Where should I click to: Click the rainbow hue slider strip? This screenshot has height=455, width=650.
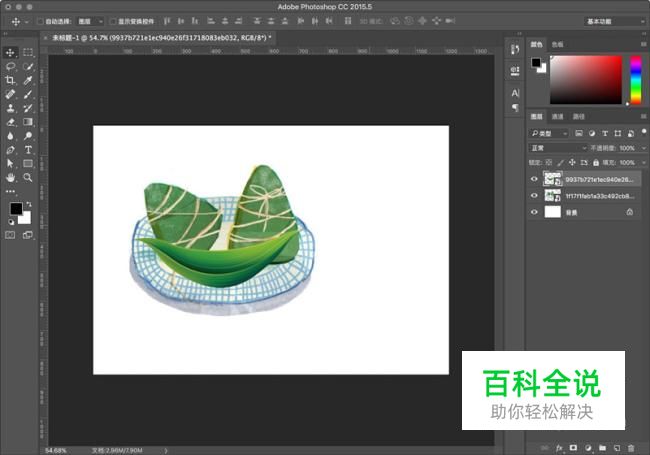(x=635, y=80)
